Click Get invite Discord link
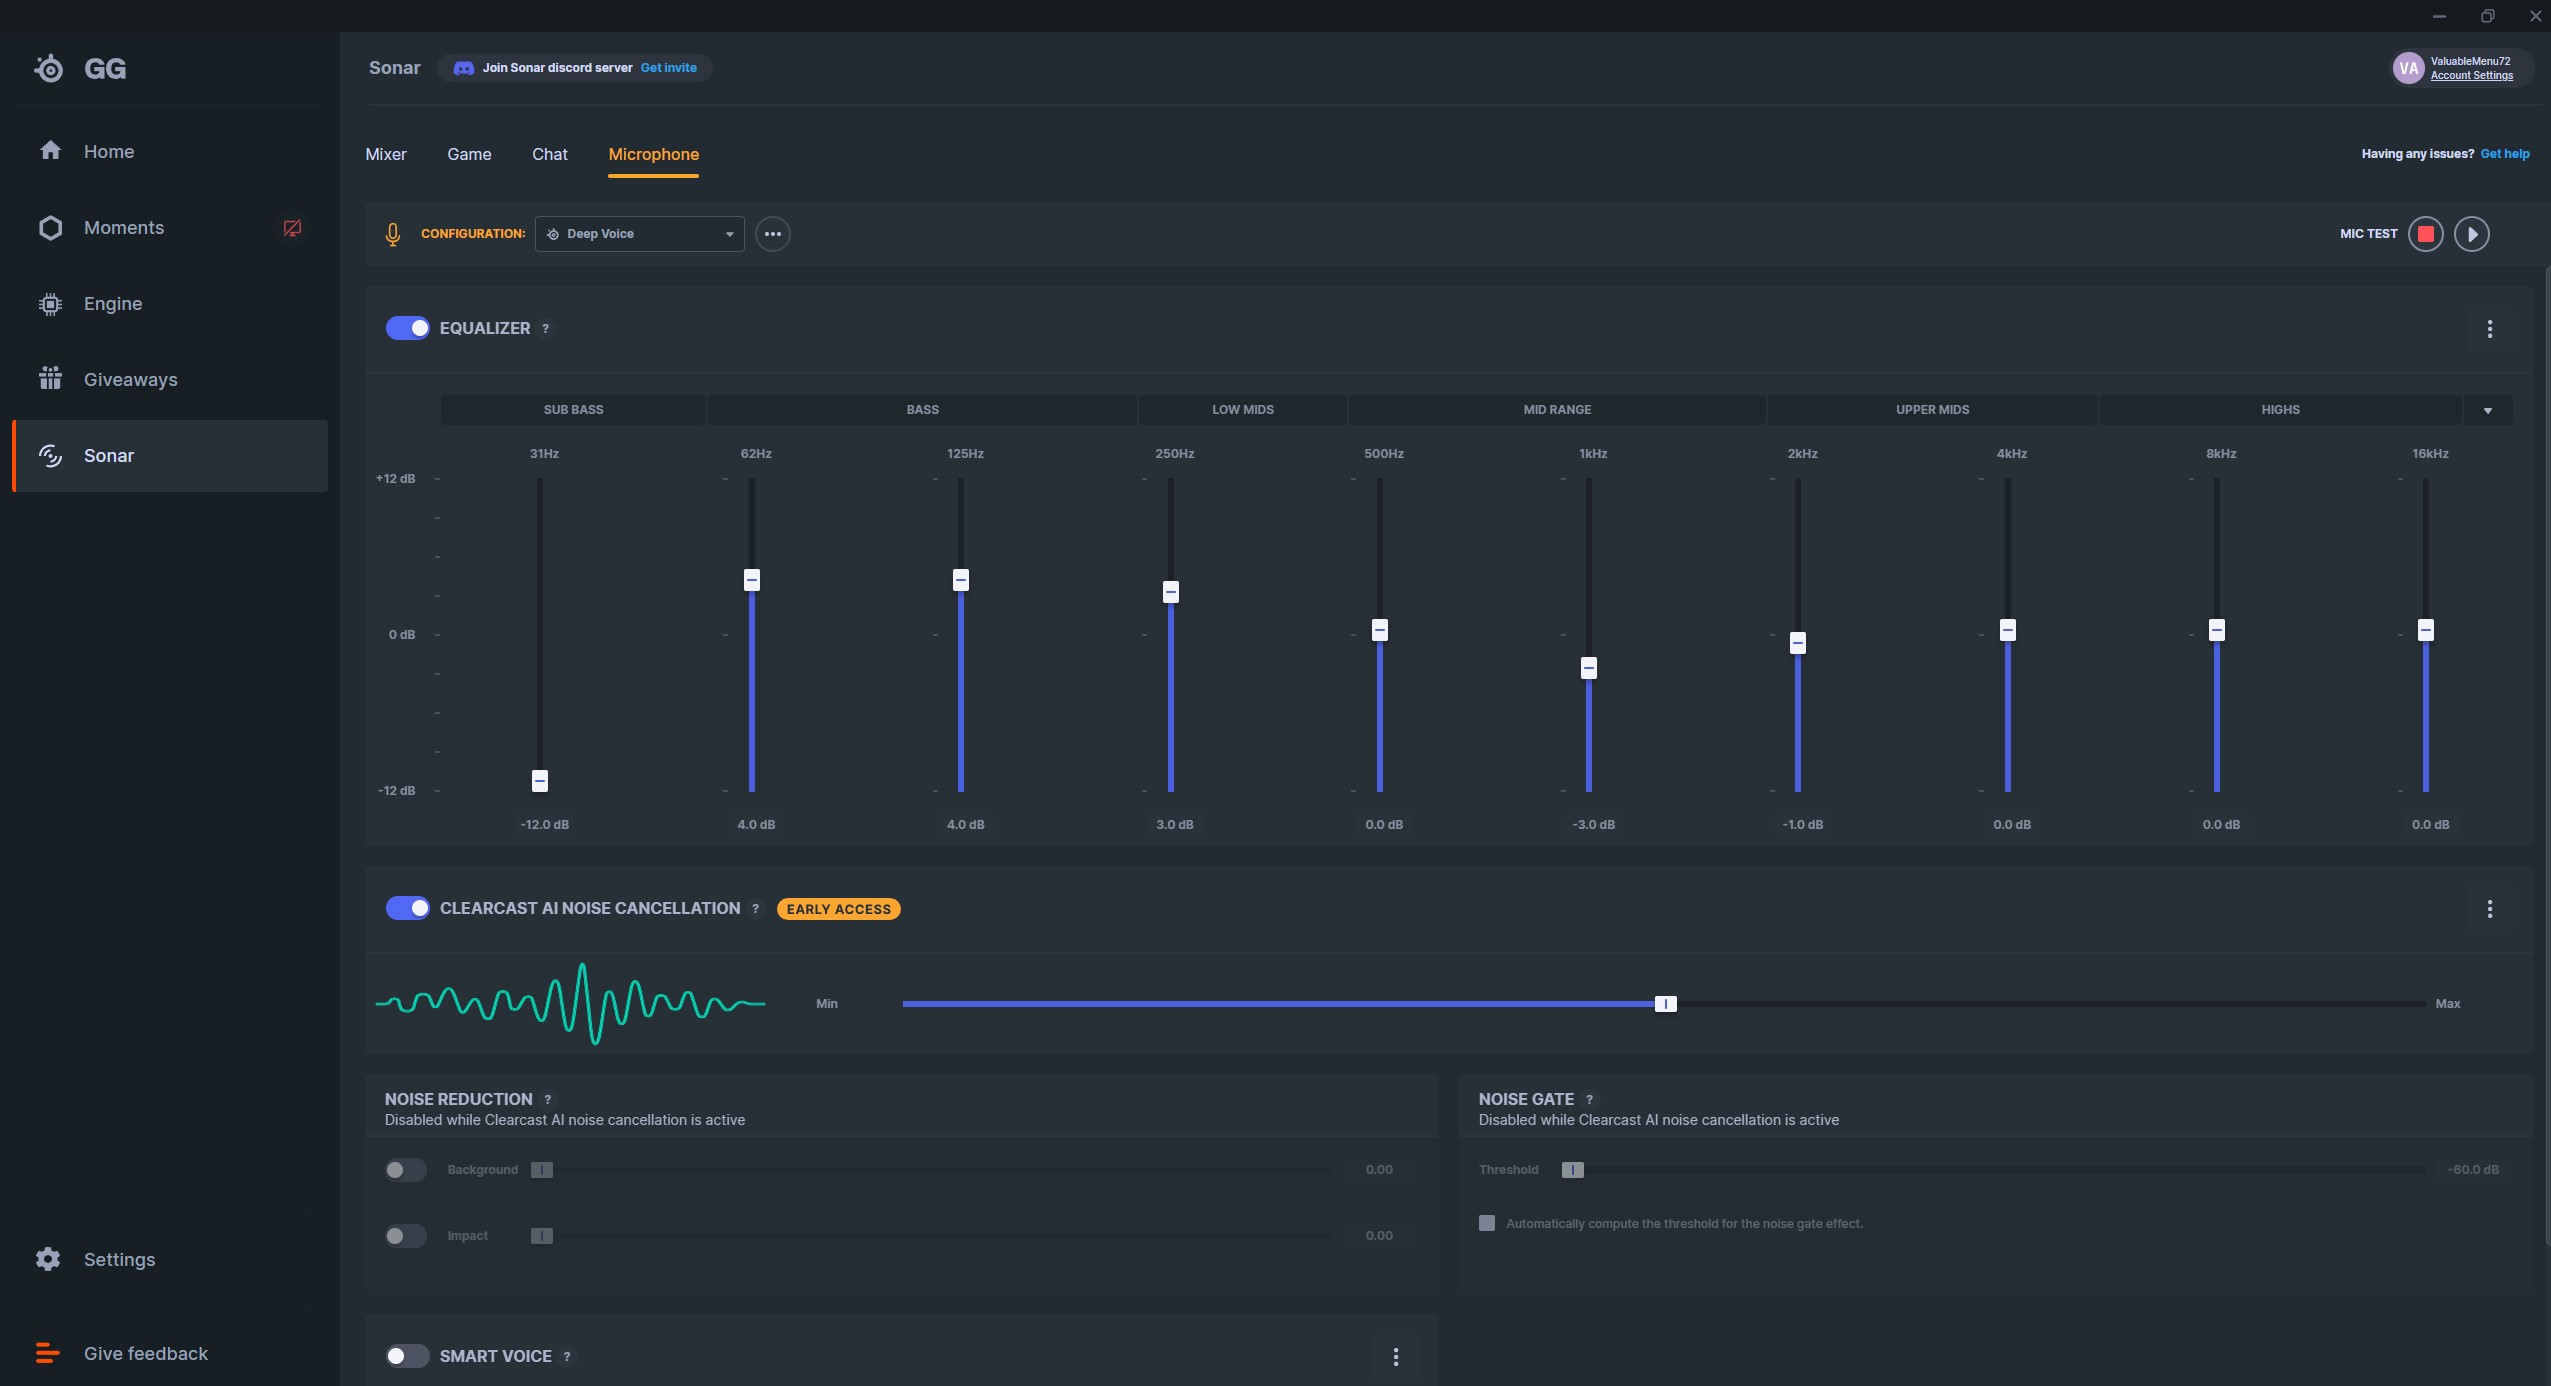 coord(669,68)
